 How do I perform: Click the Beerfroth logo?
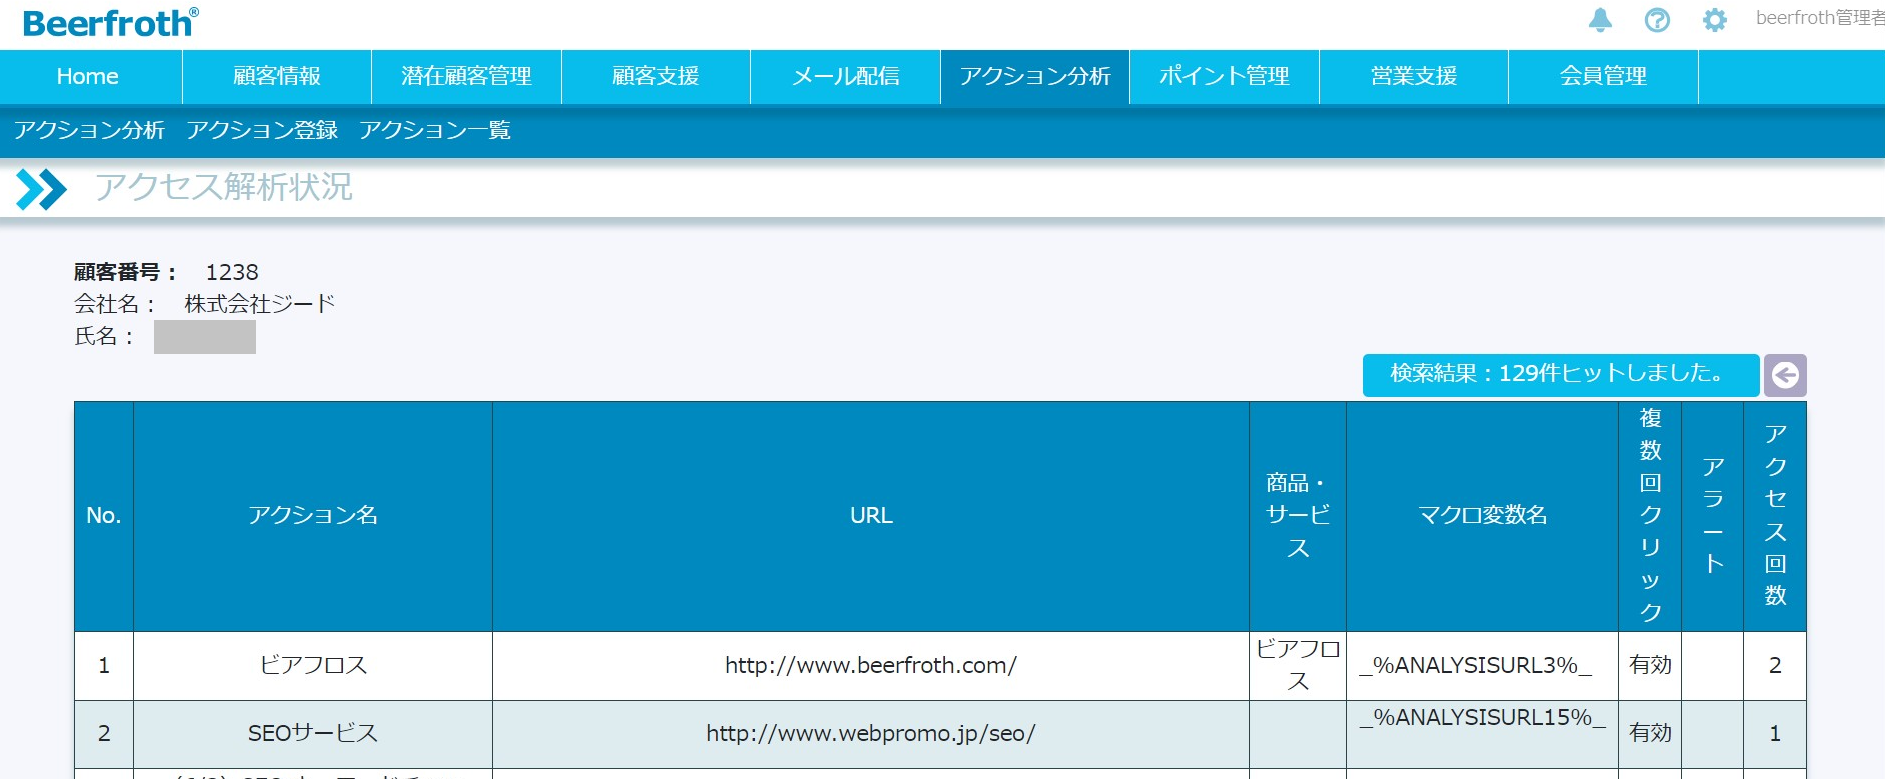(x=110, y=23)
